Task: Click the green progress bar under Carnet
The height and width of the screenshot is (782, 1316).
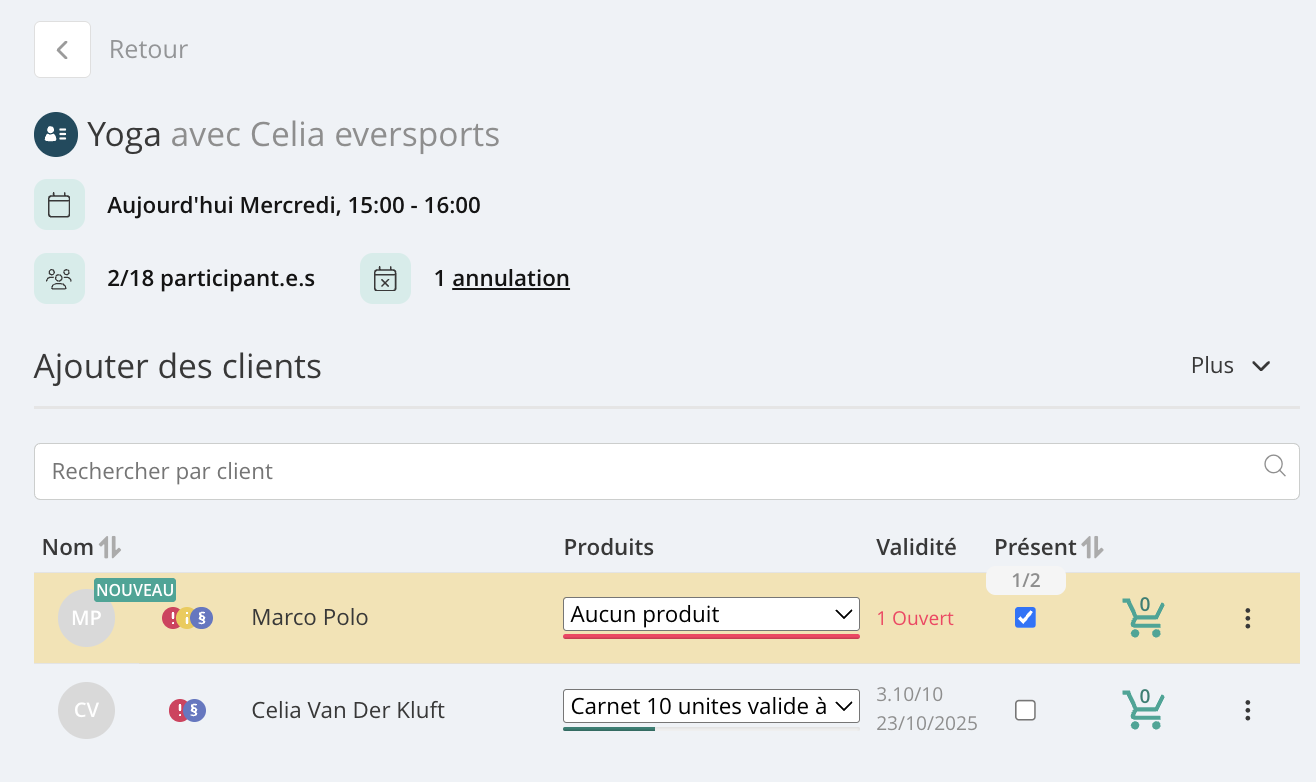Action: (x=609, y=729)
